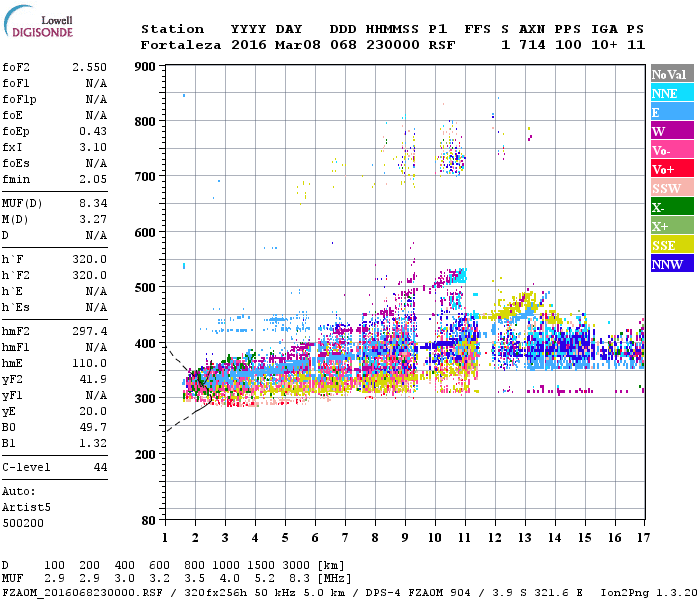Click the hmF2 value 297.4
Image resolution: width=700 pixels, height=600 pixels.
tap(89, 331)
